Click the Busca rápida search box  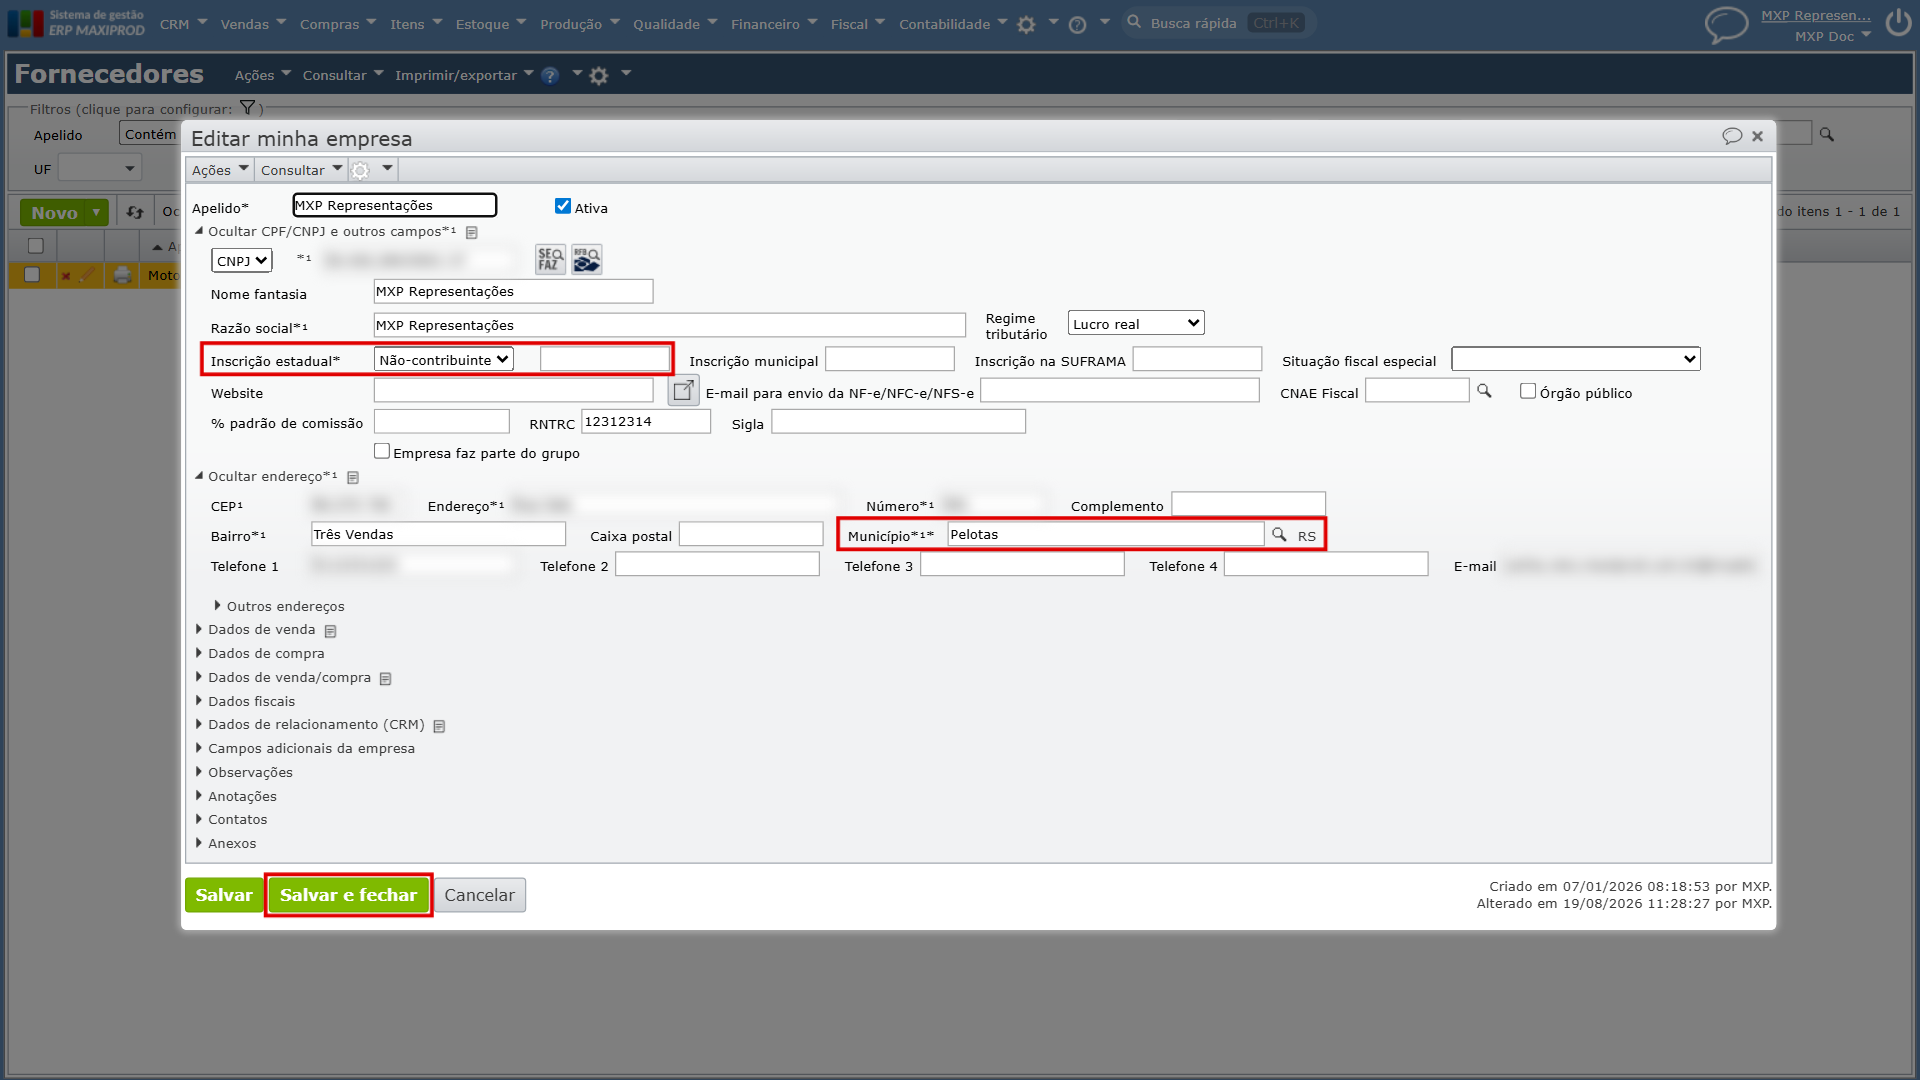[x=1218, y=23]
